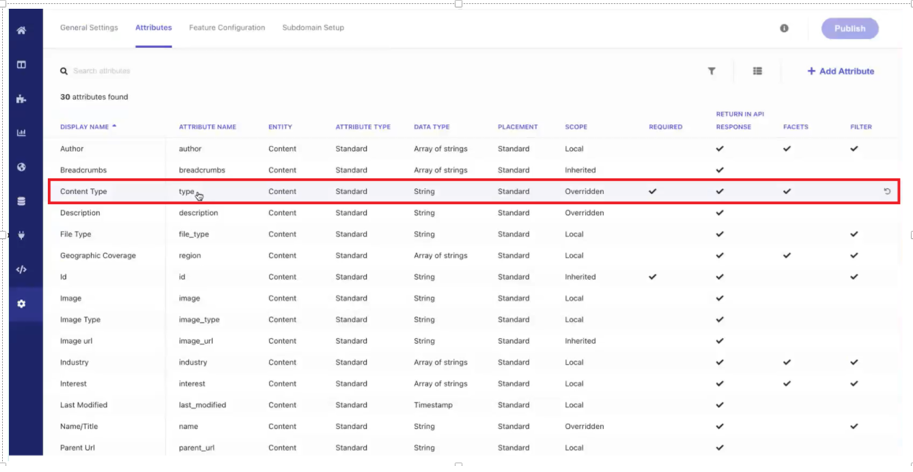Click the 'last_modified' attribute name cell

[203, 404]
